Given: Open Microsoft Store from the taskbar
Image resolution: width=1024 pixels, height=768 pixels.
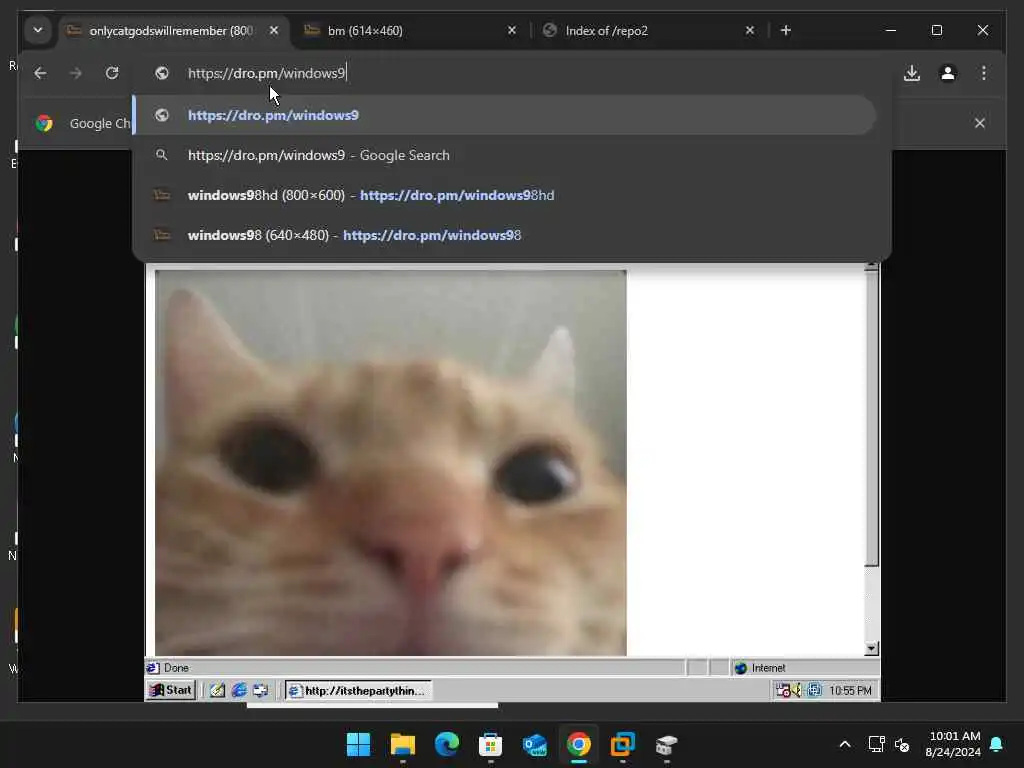Looking at the screenshot, I should coord(490,744).
